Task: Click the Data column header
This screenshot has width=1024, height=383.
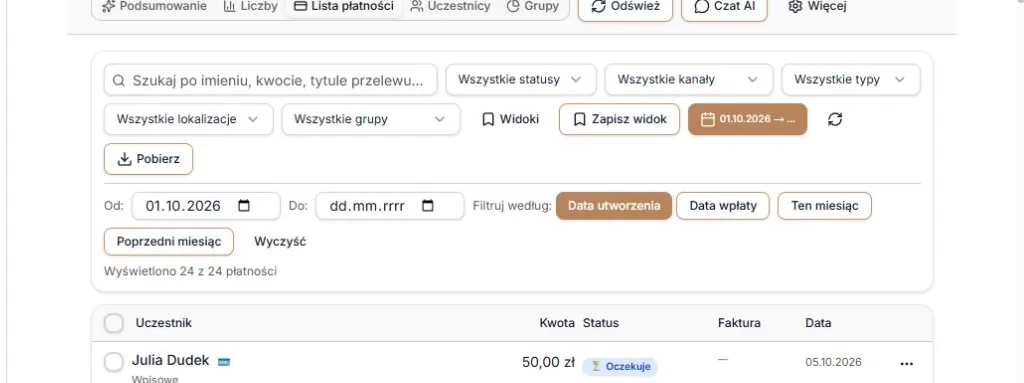Action: click(x=818, y=323)
